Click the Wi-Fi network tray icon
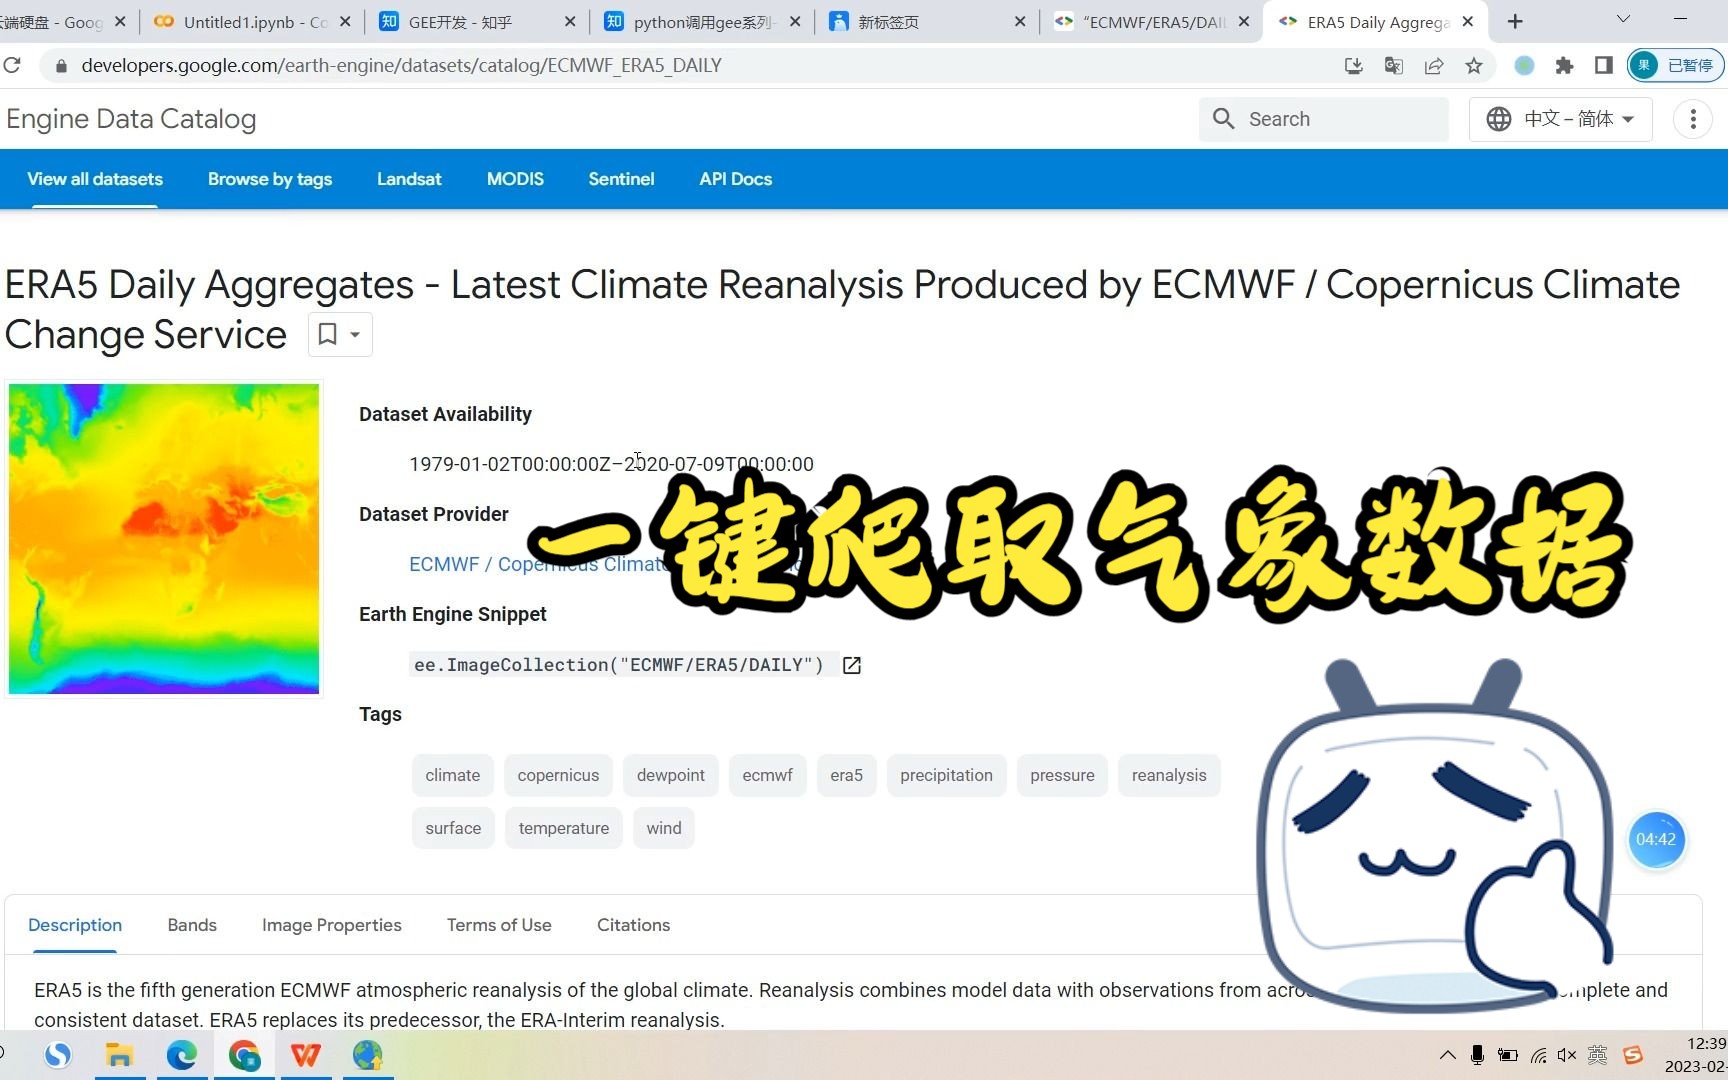 tap(1539, 1055)
